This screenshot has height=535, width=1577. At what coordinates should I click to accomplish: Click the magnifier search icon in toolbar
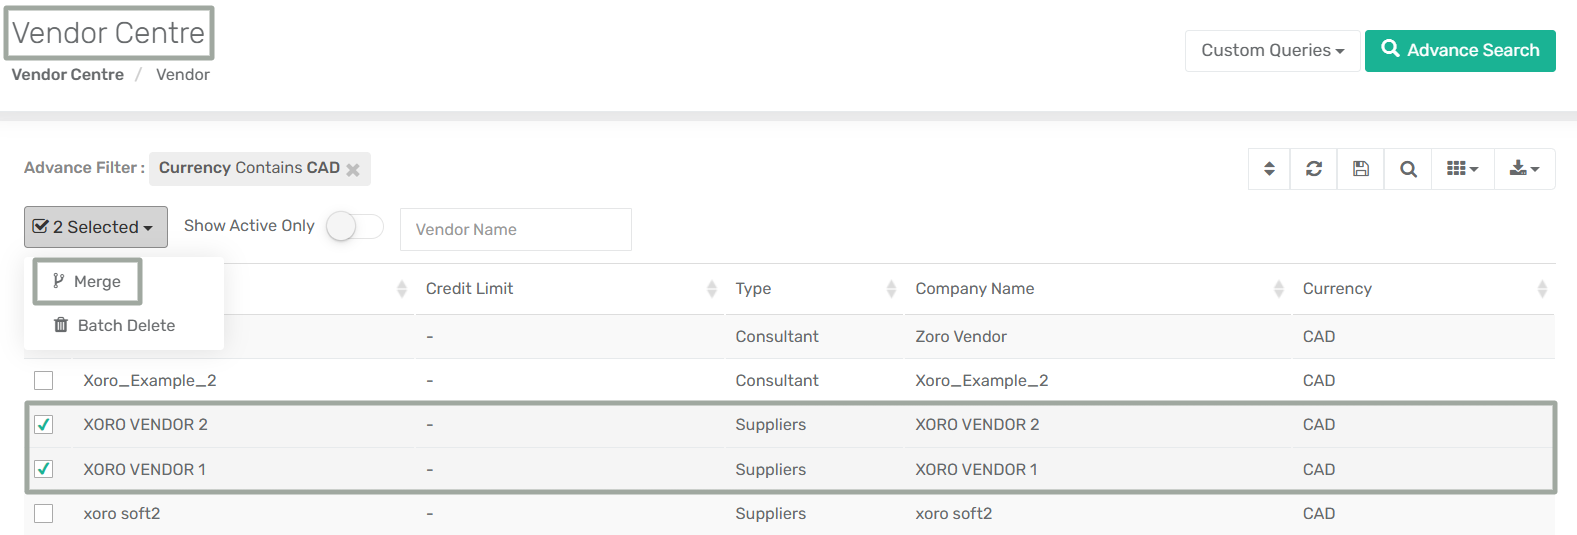pos(1408,169)
